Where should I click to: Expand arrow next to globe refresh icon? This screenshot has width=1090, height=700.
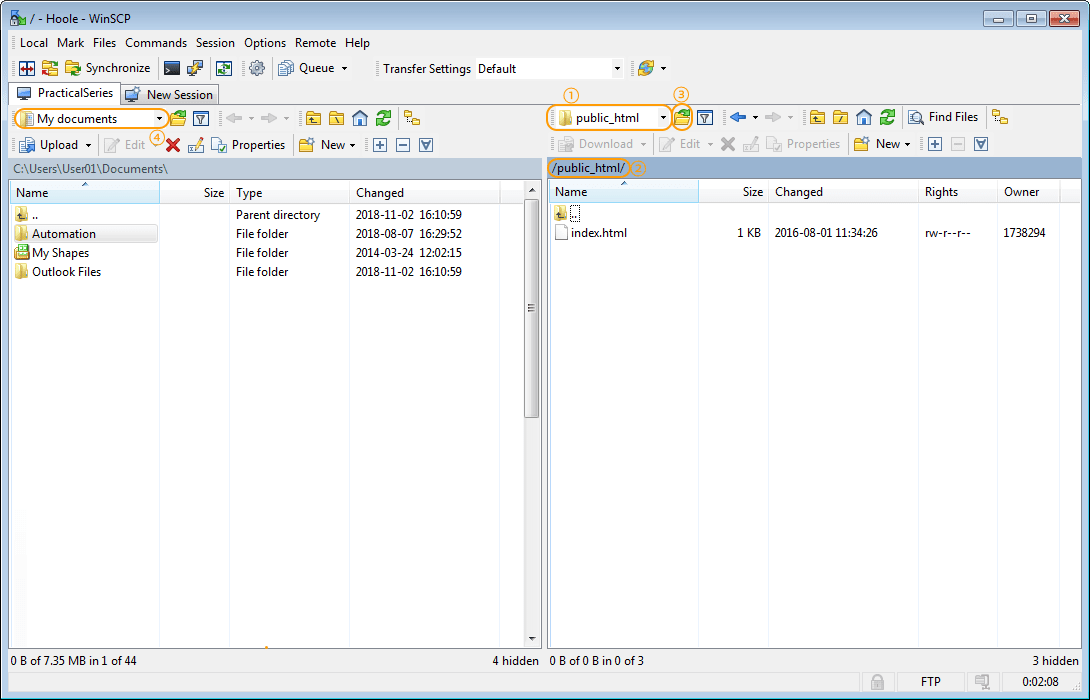click(663, 68)
